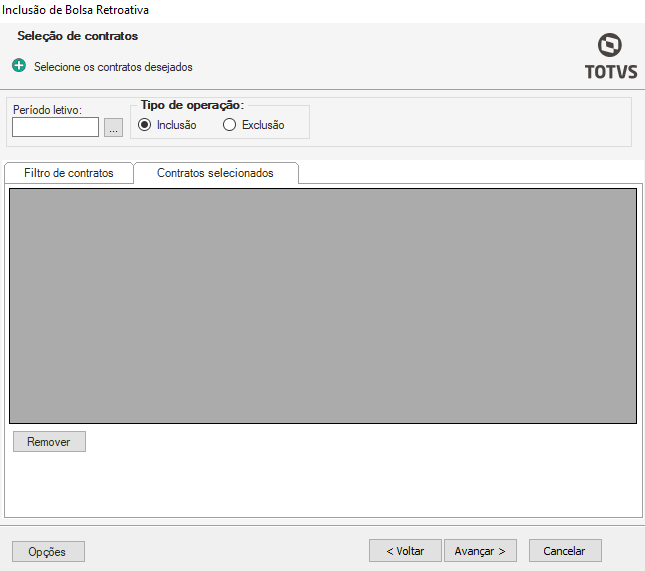Go back with the Voltar button

point(405,551)
